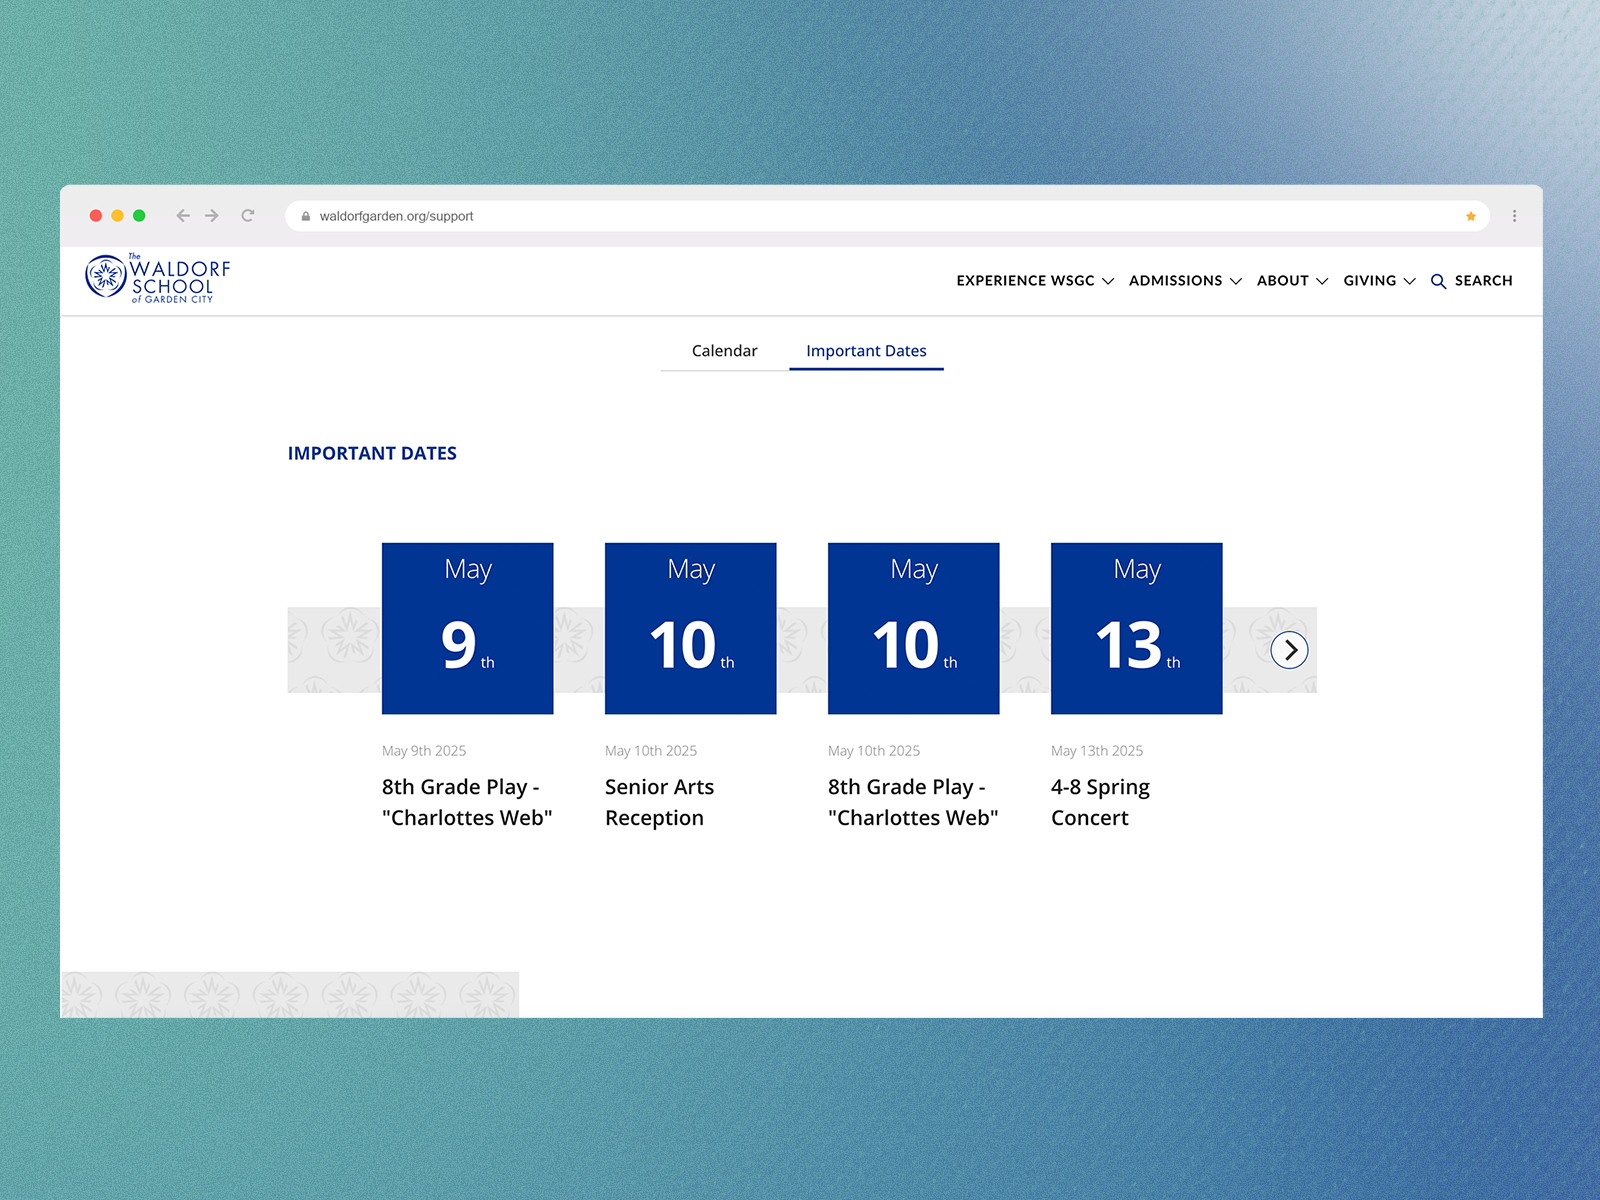This screenshot has width=1600, height=1200.
Task: Open the GIVING menu item
Action: pyautogui.click(x=1370, y=281)
